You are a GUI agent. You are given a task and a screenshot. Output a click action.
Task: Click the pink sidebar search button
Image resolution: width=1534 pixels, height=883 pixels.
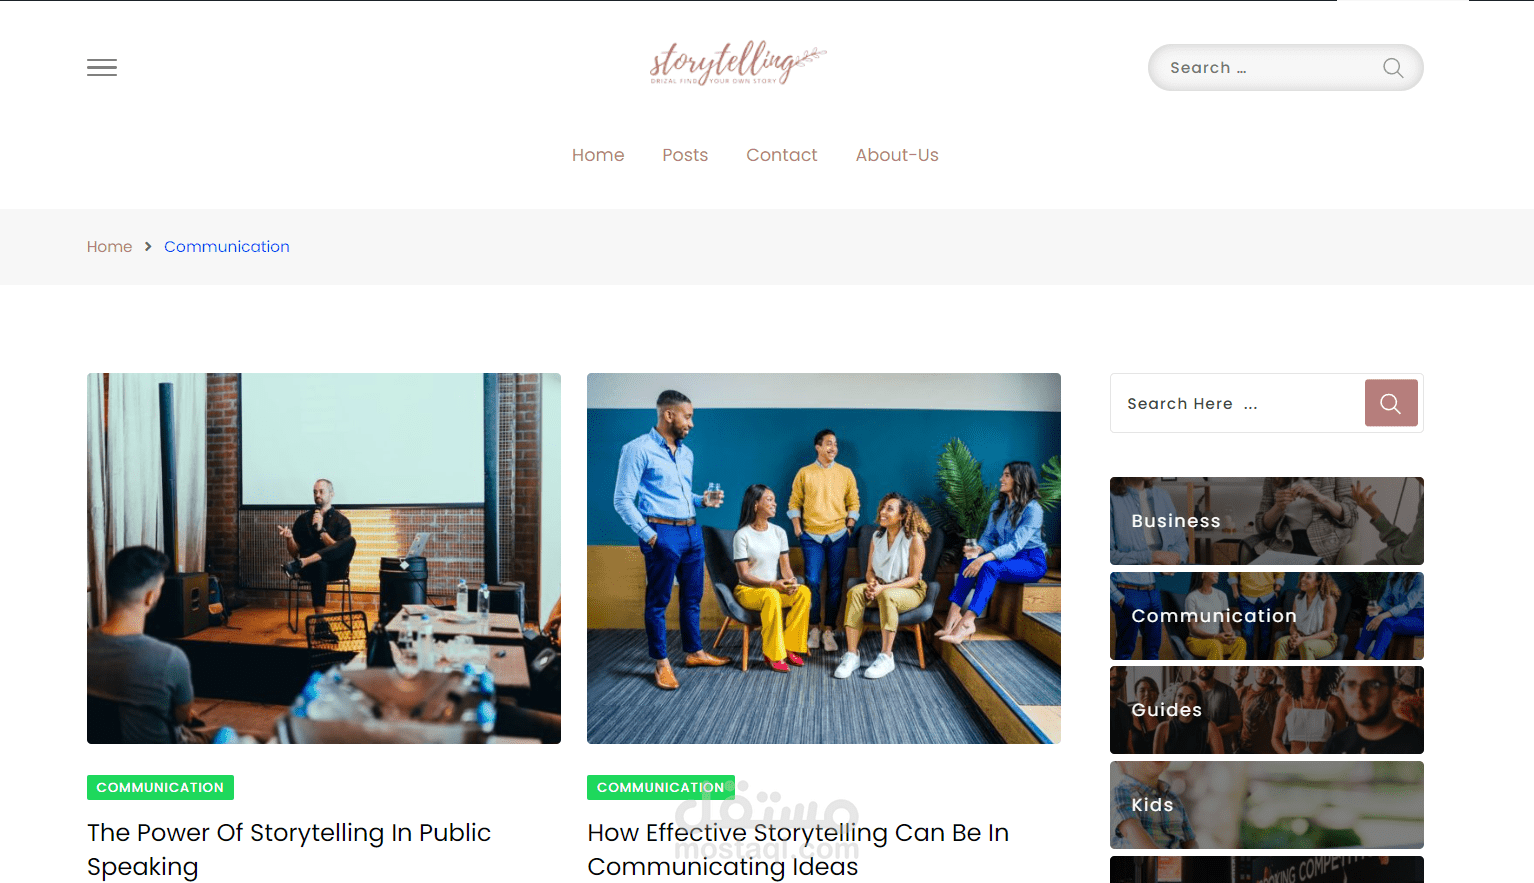pos(1391,403)
